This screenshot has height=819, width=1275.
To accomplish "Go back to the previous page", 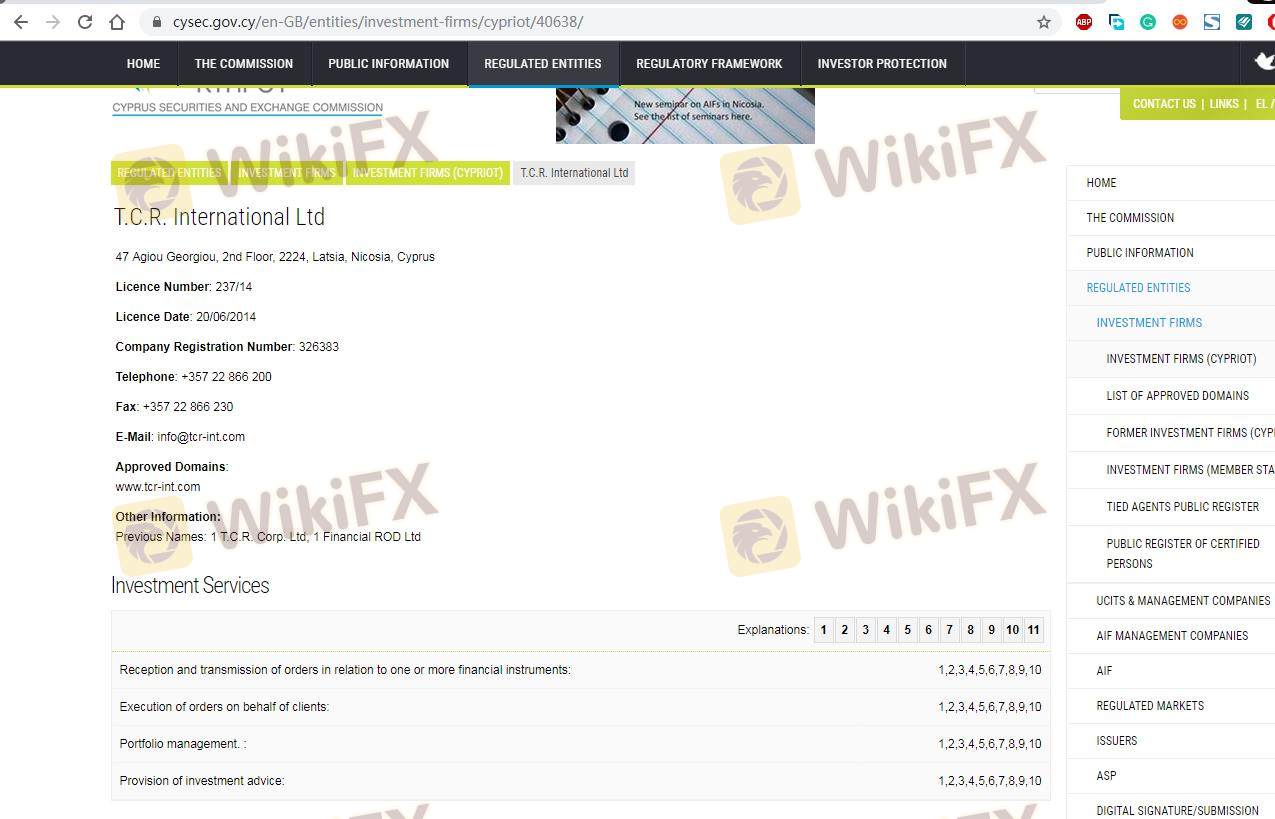I will [x=21, y=21].
